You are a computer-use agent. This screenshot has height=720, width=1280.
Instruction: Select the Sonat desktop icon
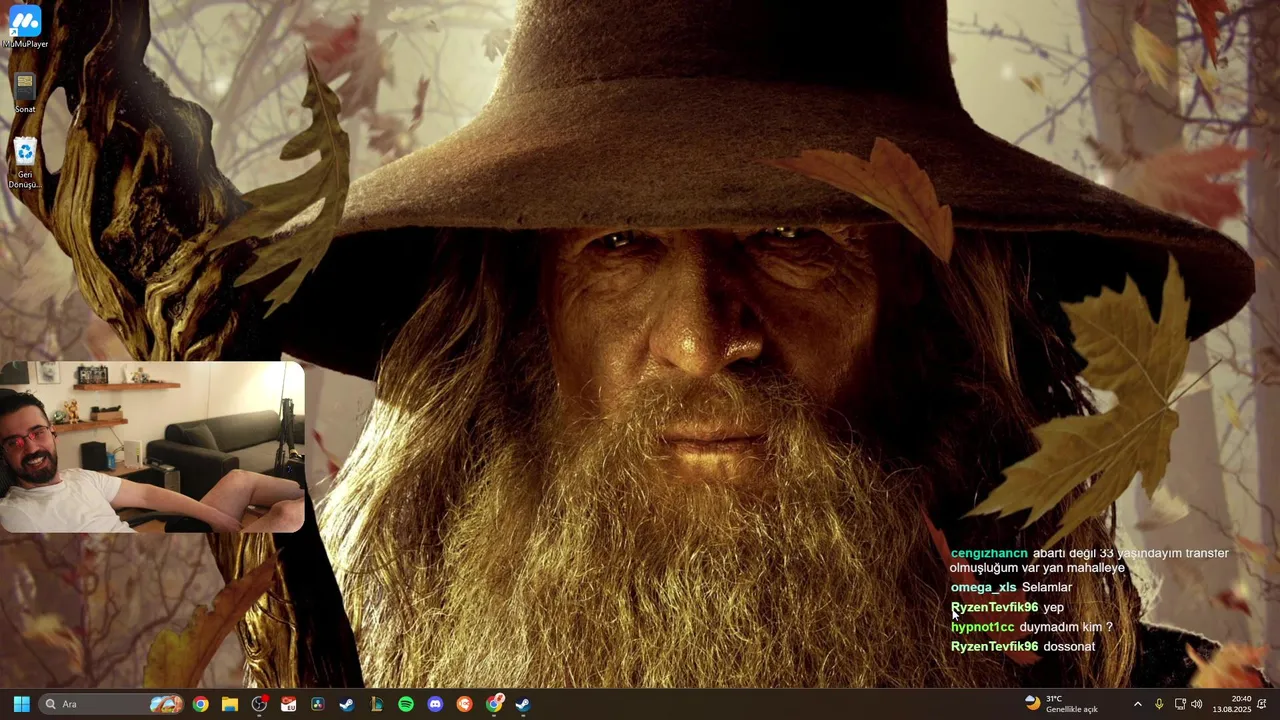click(25, 93)
